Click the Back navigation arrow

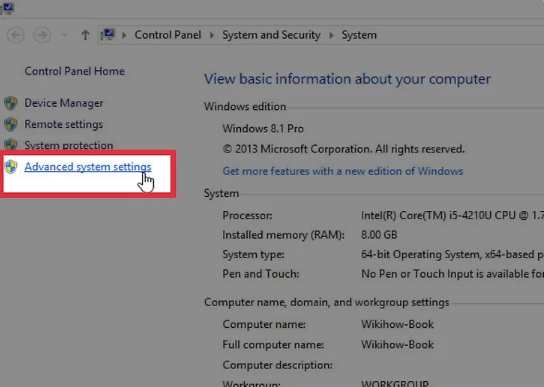(x=16, y=35)
